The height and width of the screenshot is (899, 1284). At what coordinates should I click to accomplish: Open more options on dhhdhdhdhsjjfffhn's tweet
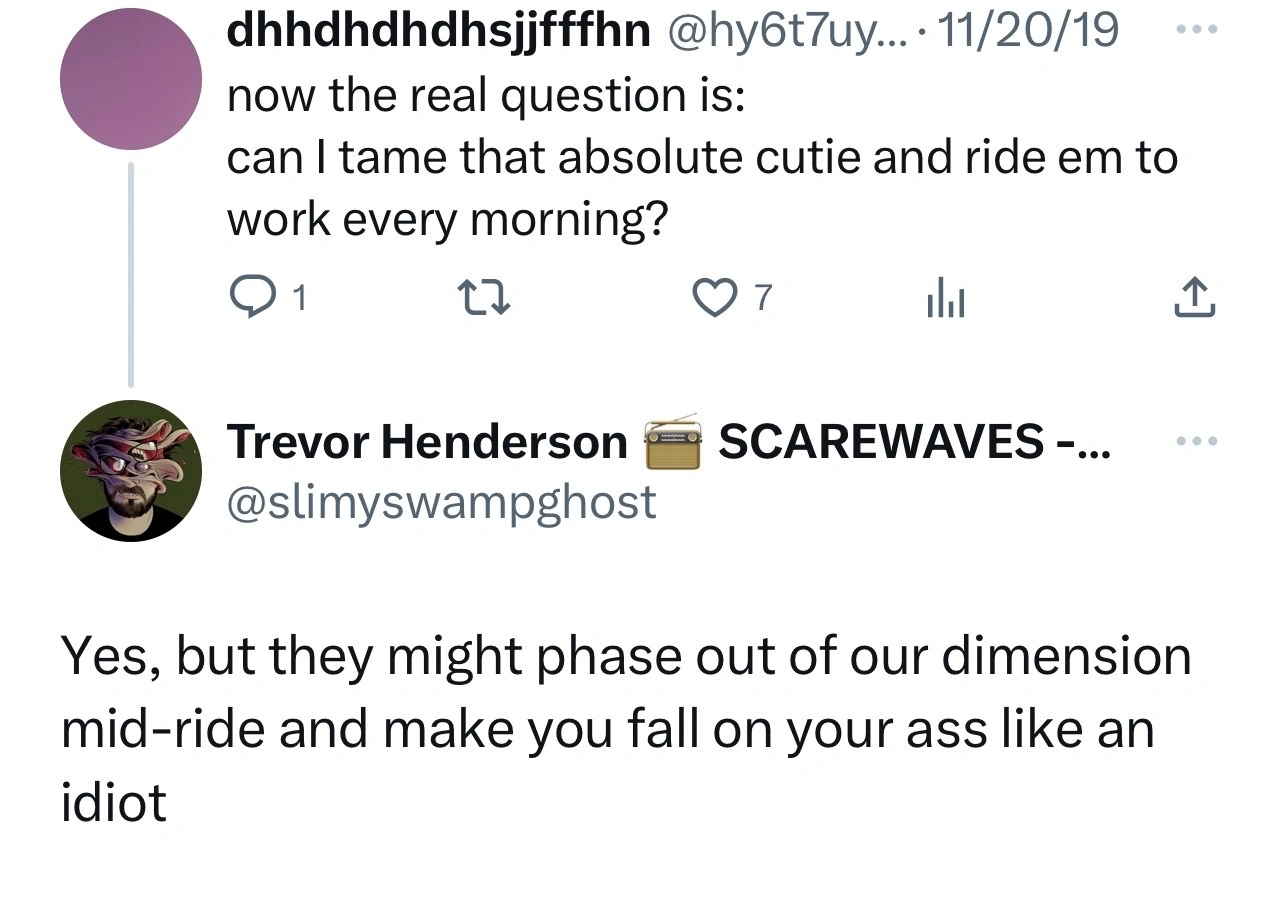(1196, 30)
